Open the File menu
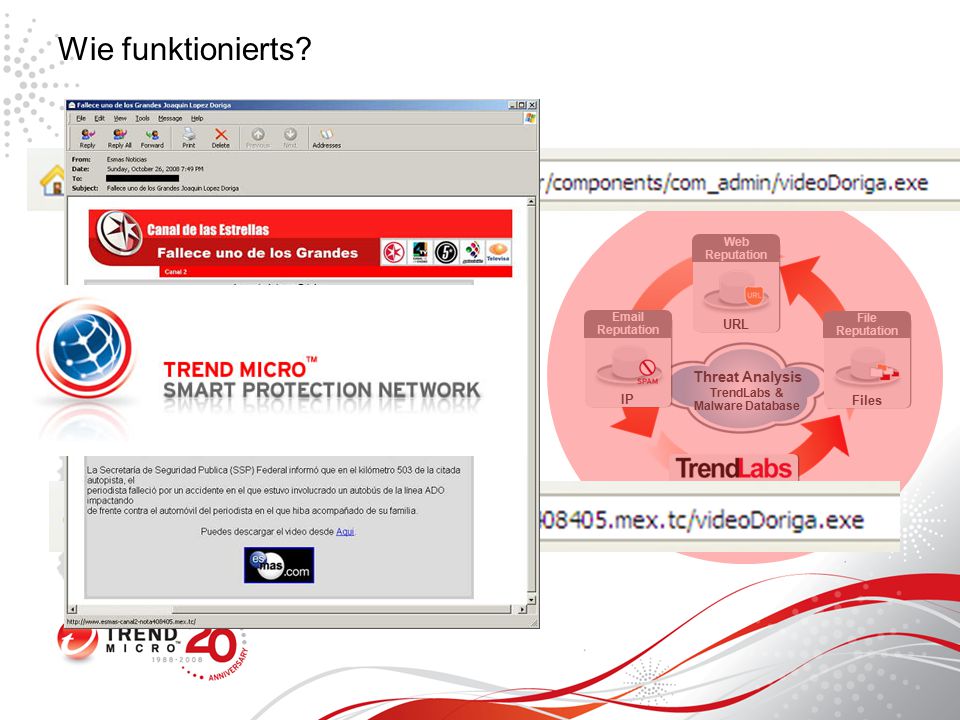960x720 pixels. click(x=81, y=118)
